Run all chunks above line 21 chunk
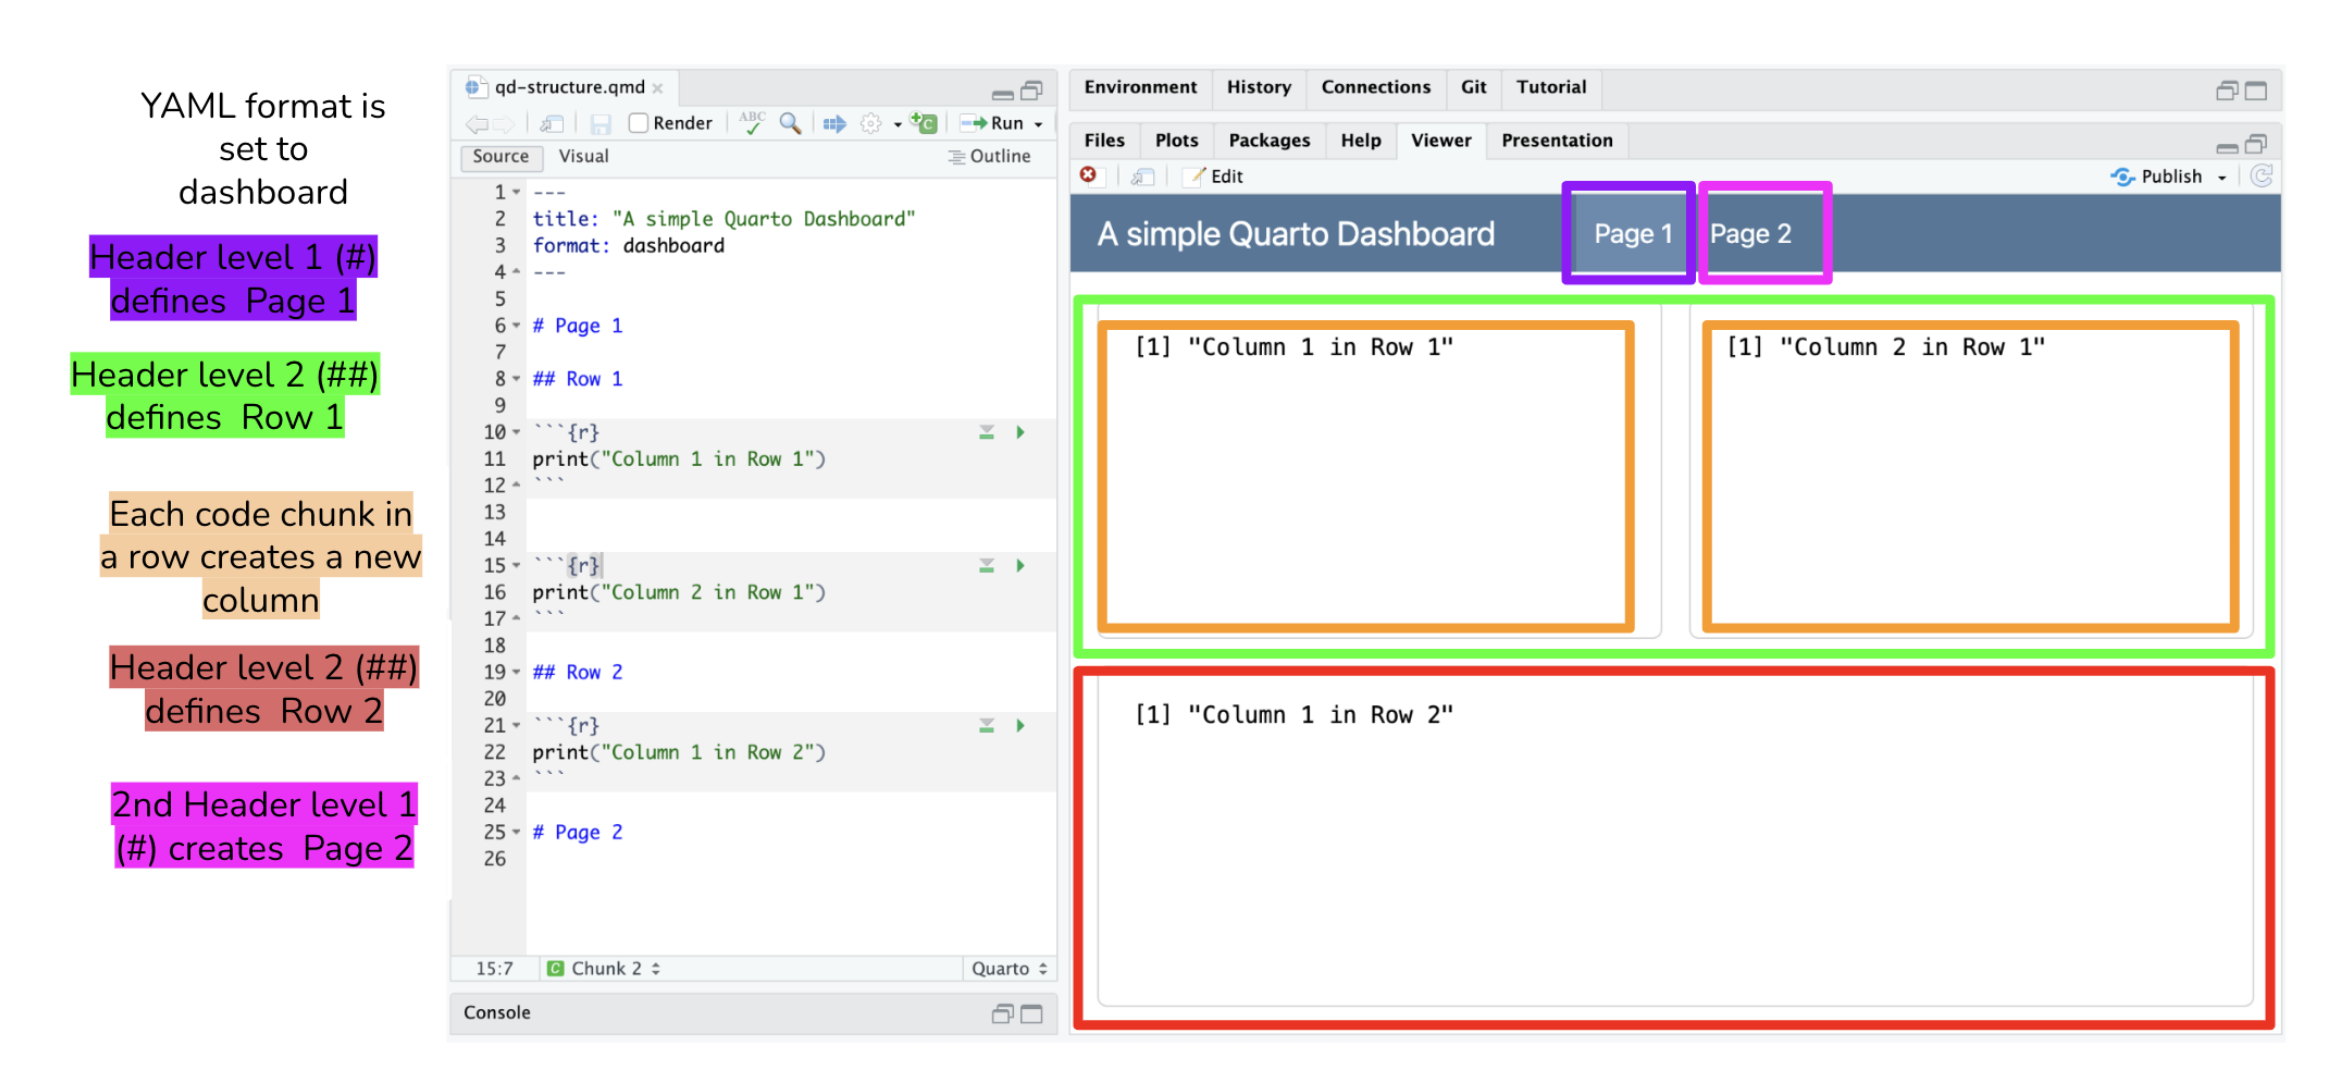This screenshot has height=1086, width=2344. pos(986,725)
